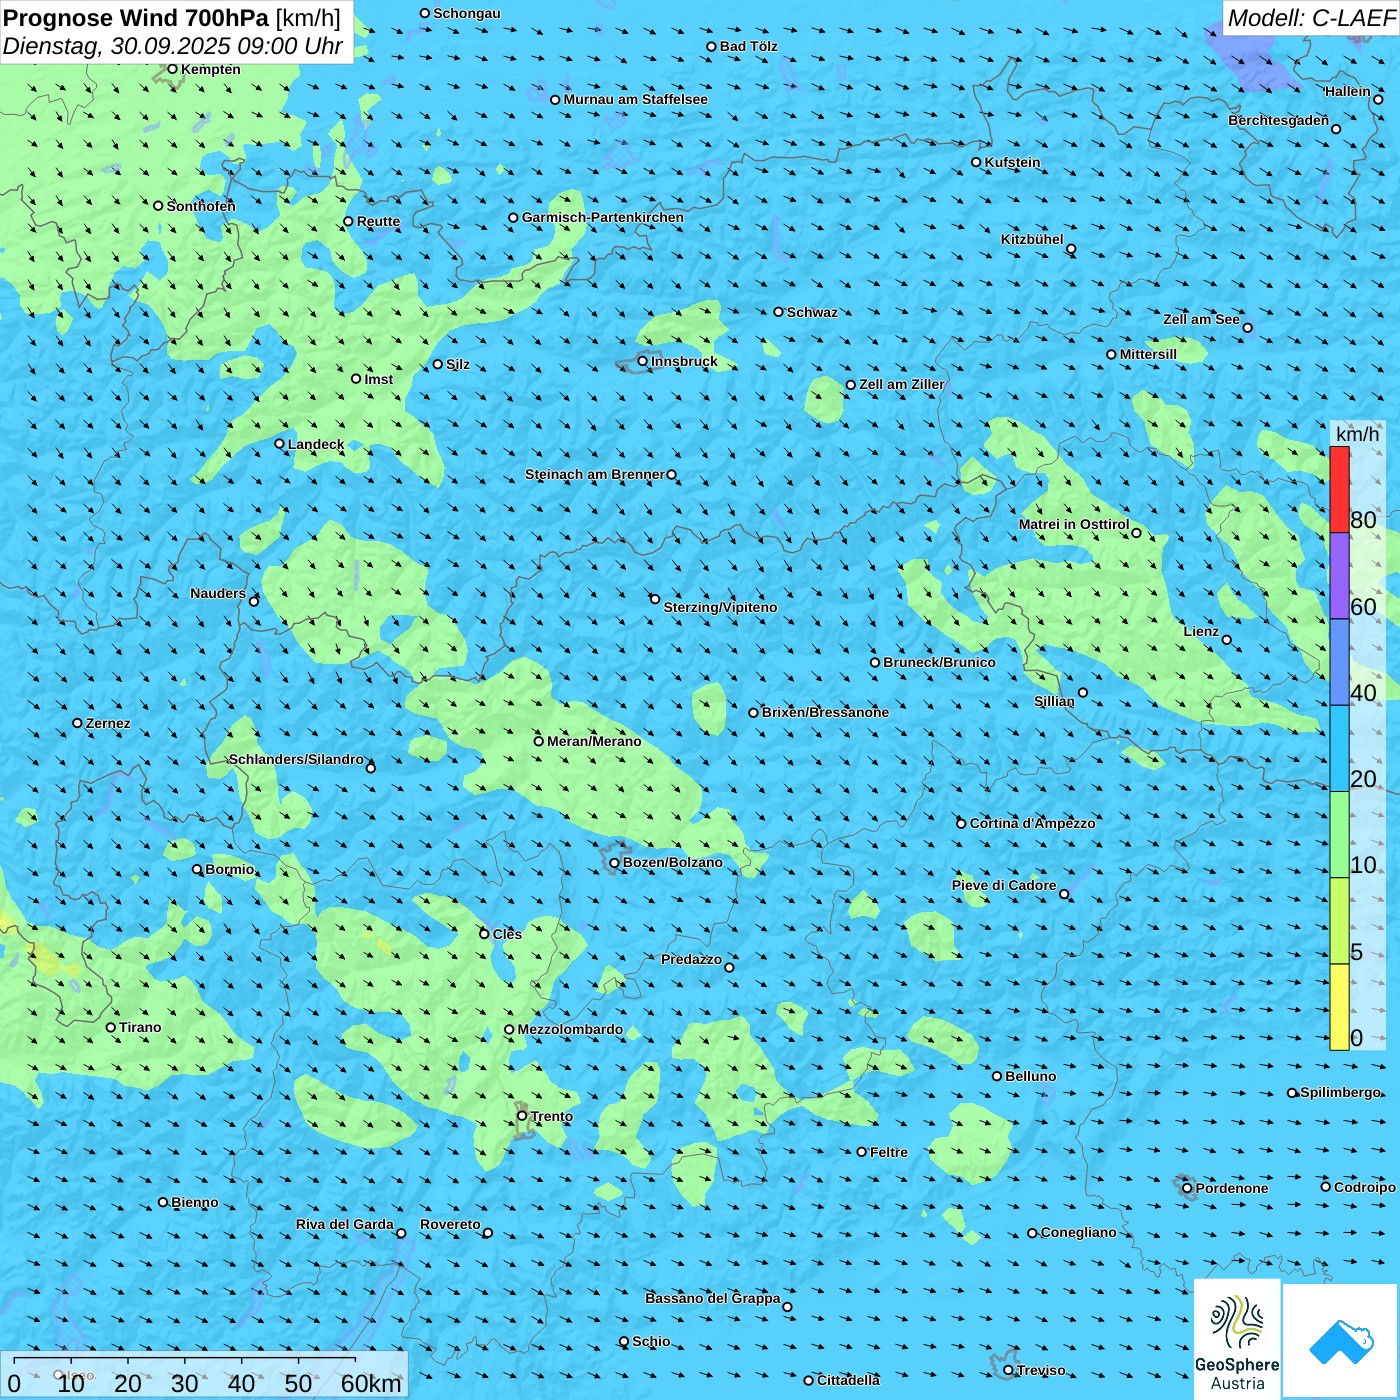Viewport: 1400px width, 1400px height.
Task: Click the Feltre label
Action: pyautogui.click(x=888, y=1152)
